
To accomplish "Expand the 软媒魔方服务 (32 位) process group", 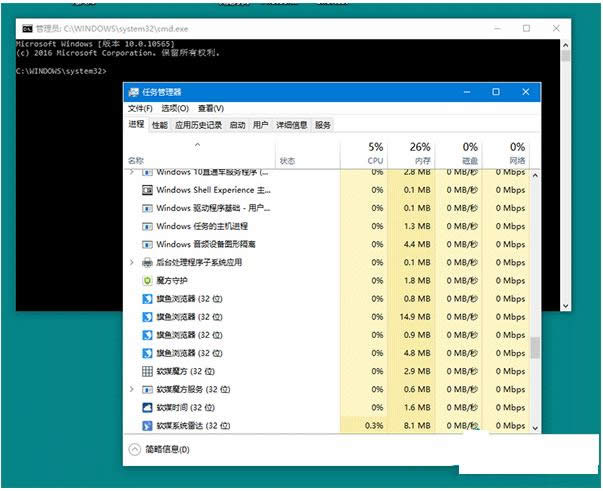I will pyautogui.click(x=132, y=389).
